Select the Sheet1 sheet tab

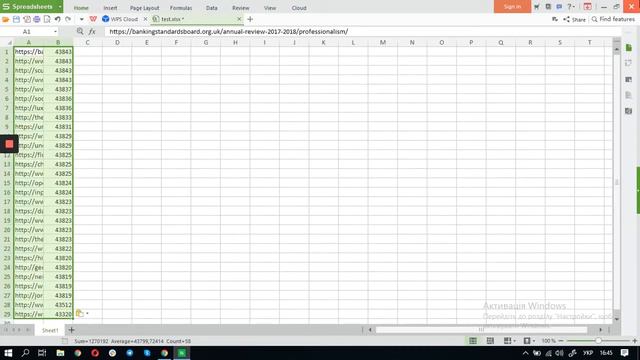click(x=50, y=330)
